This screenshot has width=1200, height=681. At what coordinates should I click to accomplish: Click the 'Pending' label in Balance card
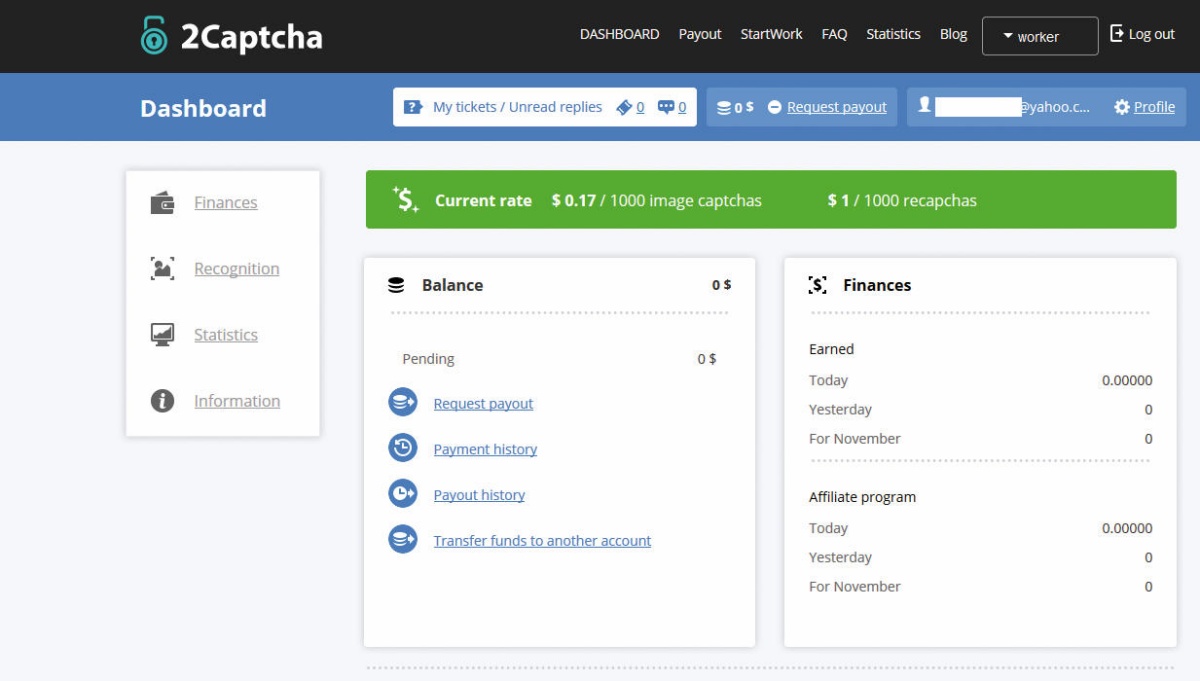click(x=428, y=359)
